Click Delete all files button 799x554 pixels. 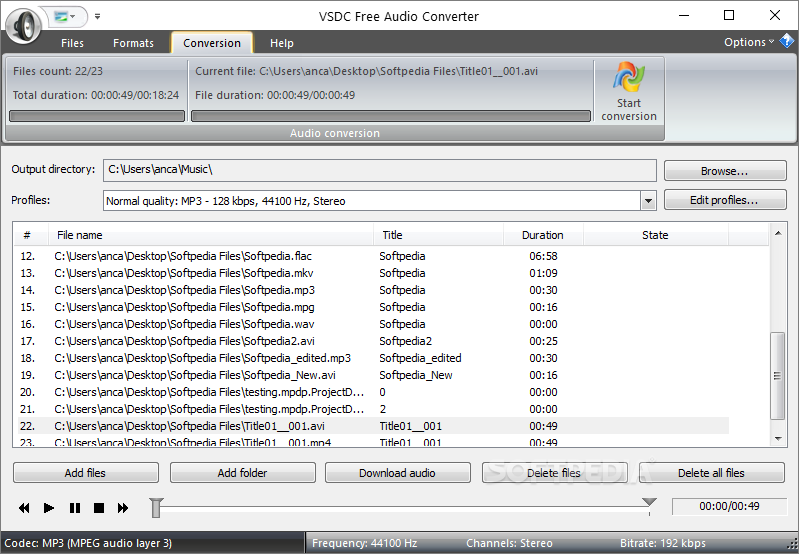[x=711, y=473]
